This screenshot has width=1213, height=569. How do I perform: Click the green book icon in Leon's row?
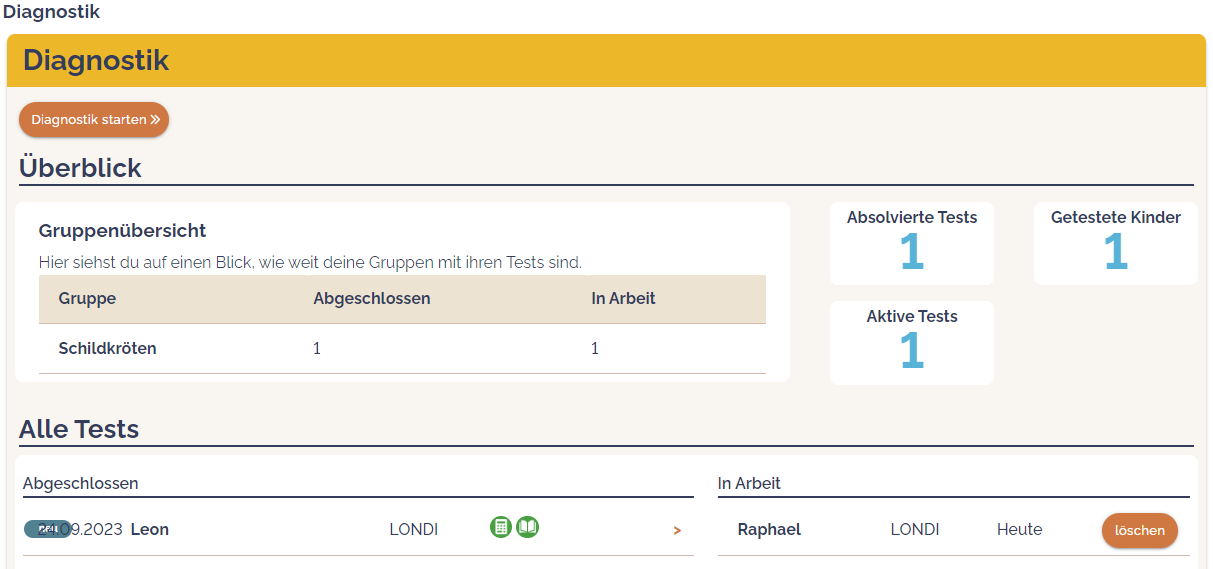528,527
